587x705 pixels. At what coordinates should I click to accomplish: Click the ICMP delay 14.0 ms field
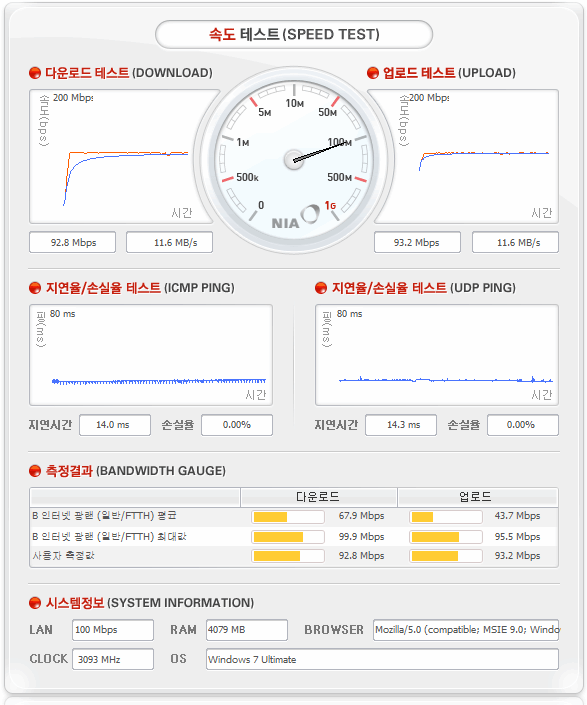tap(115, 425)
